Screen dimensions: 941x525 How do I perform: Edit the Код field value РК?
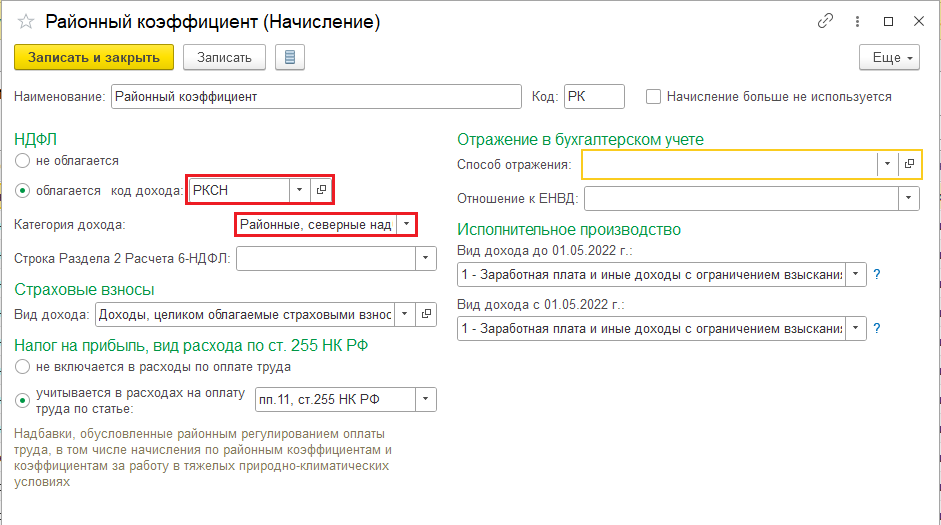coord(594,97)
